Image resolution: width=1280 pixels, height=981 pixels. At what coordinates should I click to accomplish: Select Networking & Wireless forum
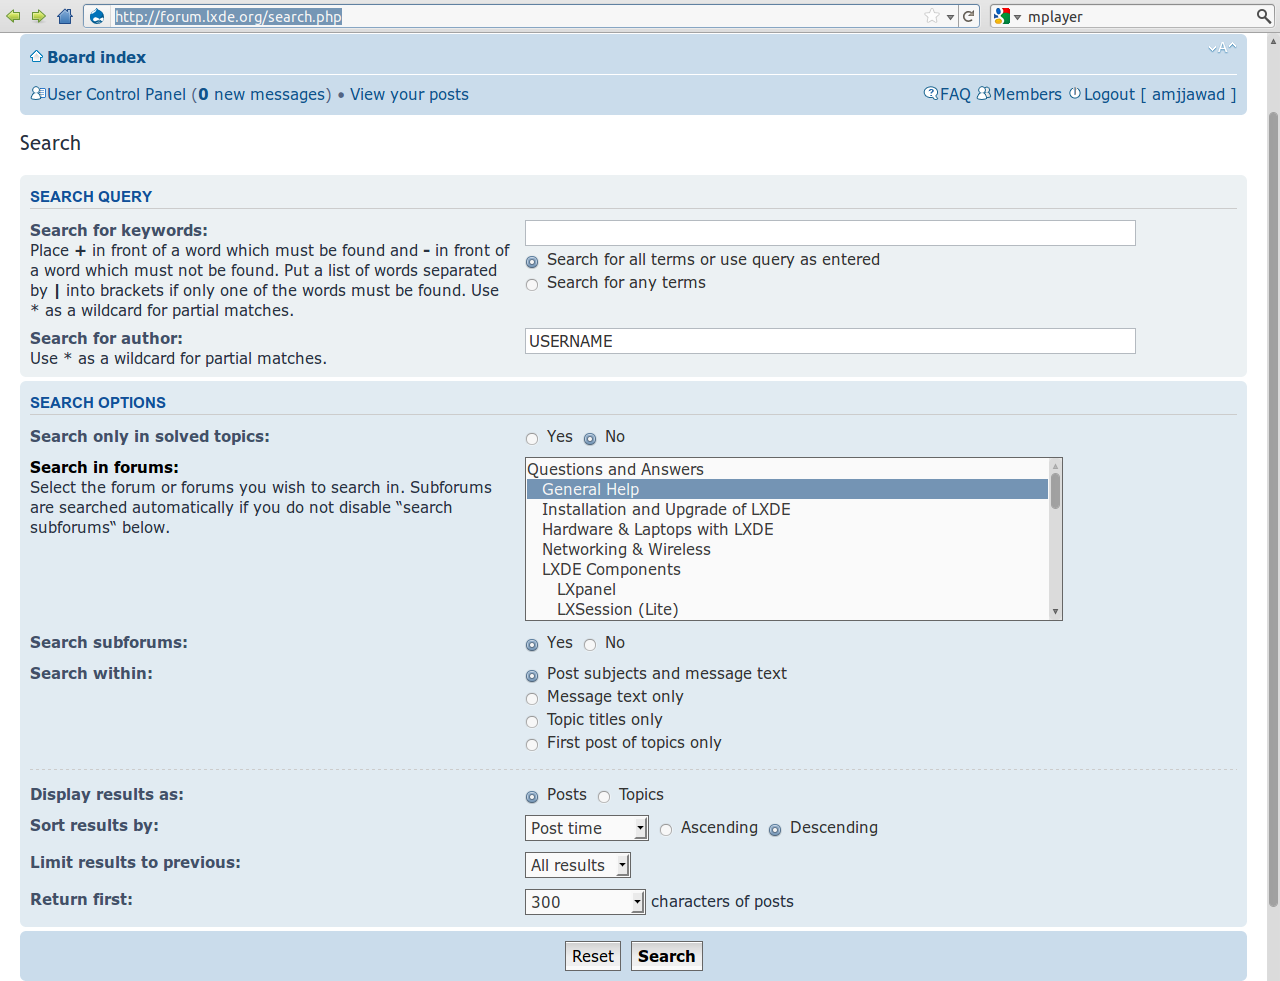pyautogui.click(x=787, y=549)
